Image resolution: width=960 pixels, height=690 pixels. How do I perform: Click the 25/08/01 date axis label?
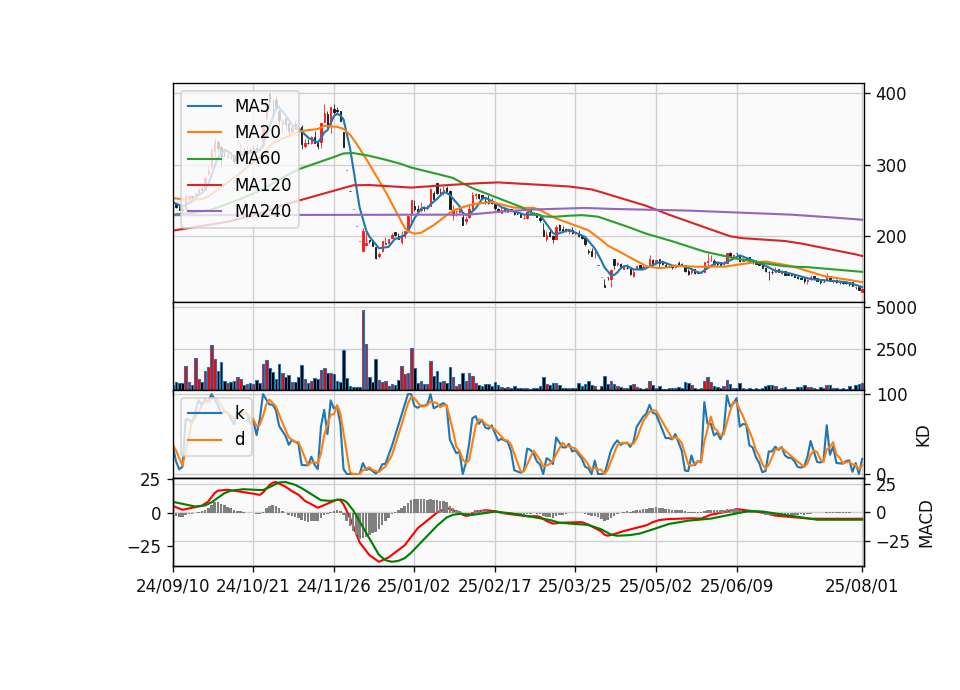861,586
